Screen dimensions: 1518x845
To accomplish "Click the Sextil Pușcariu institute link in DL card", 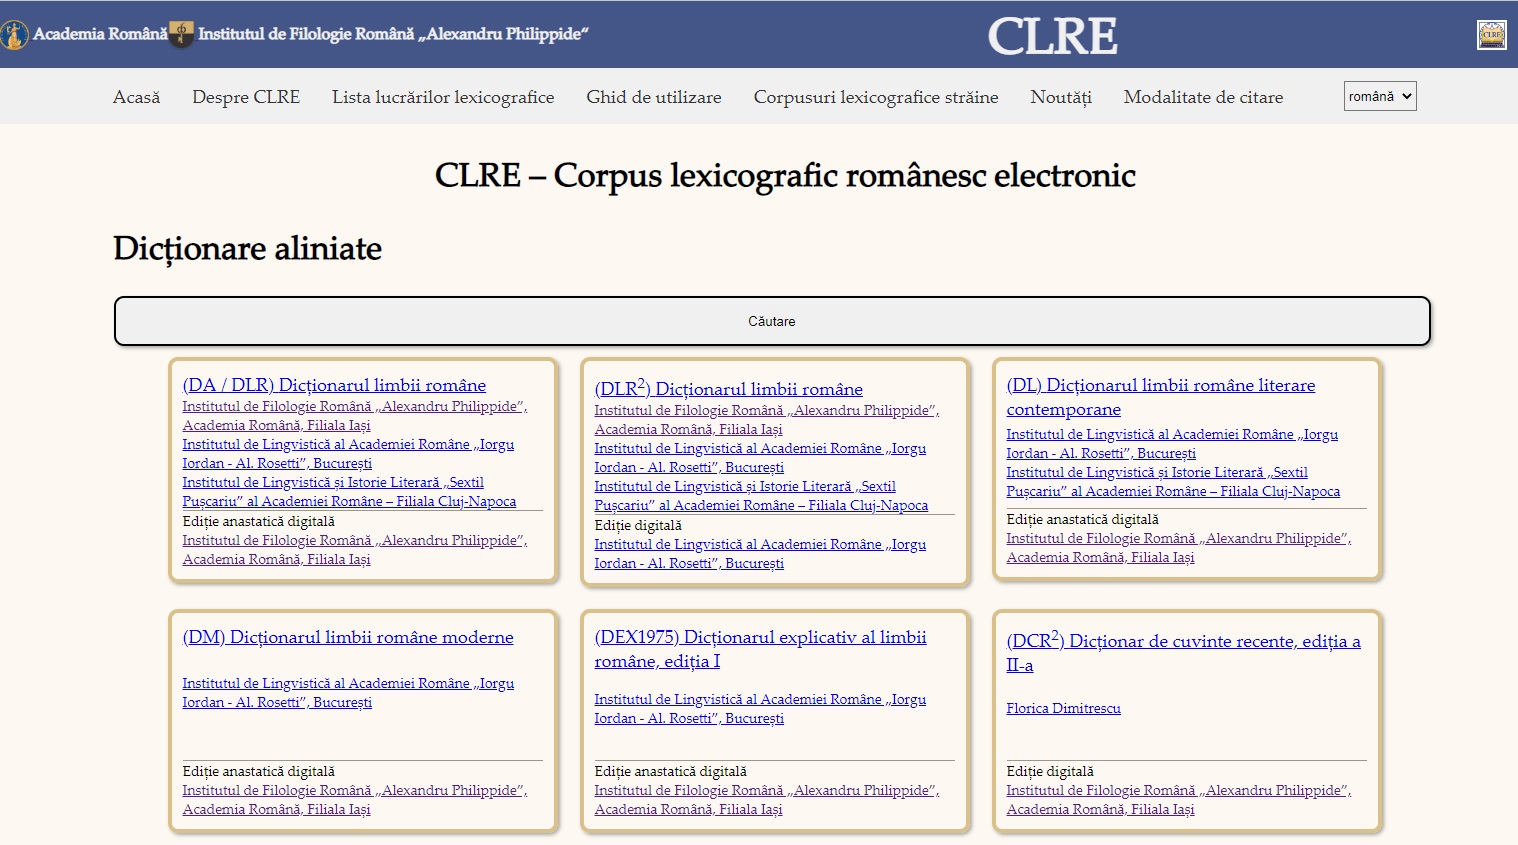I will tap(1173, 482).
